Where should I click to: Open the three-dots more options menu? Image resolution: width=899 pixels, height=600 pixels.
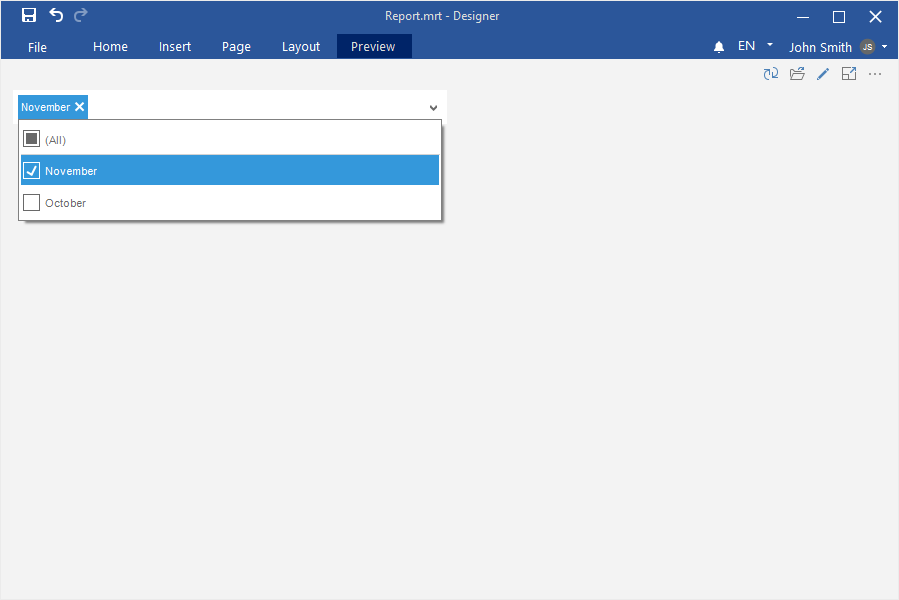click(875, 74)
